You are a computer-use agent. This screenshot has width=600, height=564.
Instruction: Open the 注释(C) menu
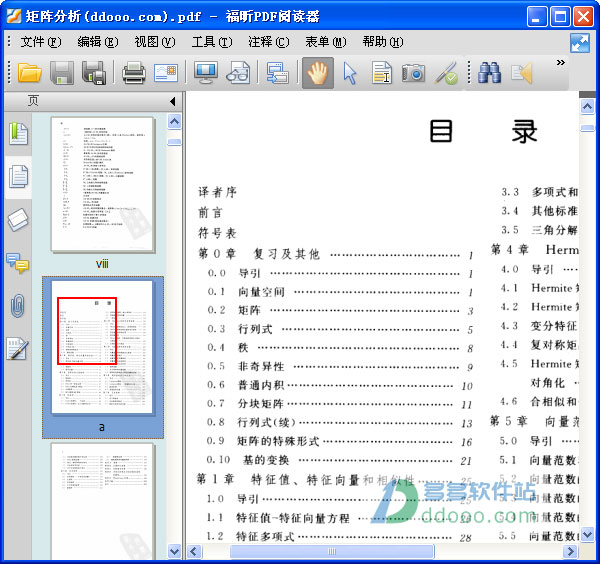(269, 42)
